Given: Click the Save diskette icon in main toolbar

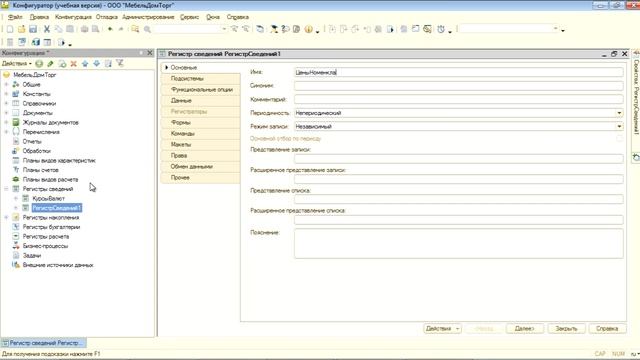Looking at the screenshot, I should pyautogui.click(x=33, y=29).
